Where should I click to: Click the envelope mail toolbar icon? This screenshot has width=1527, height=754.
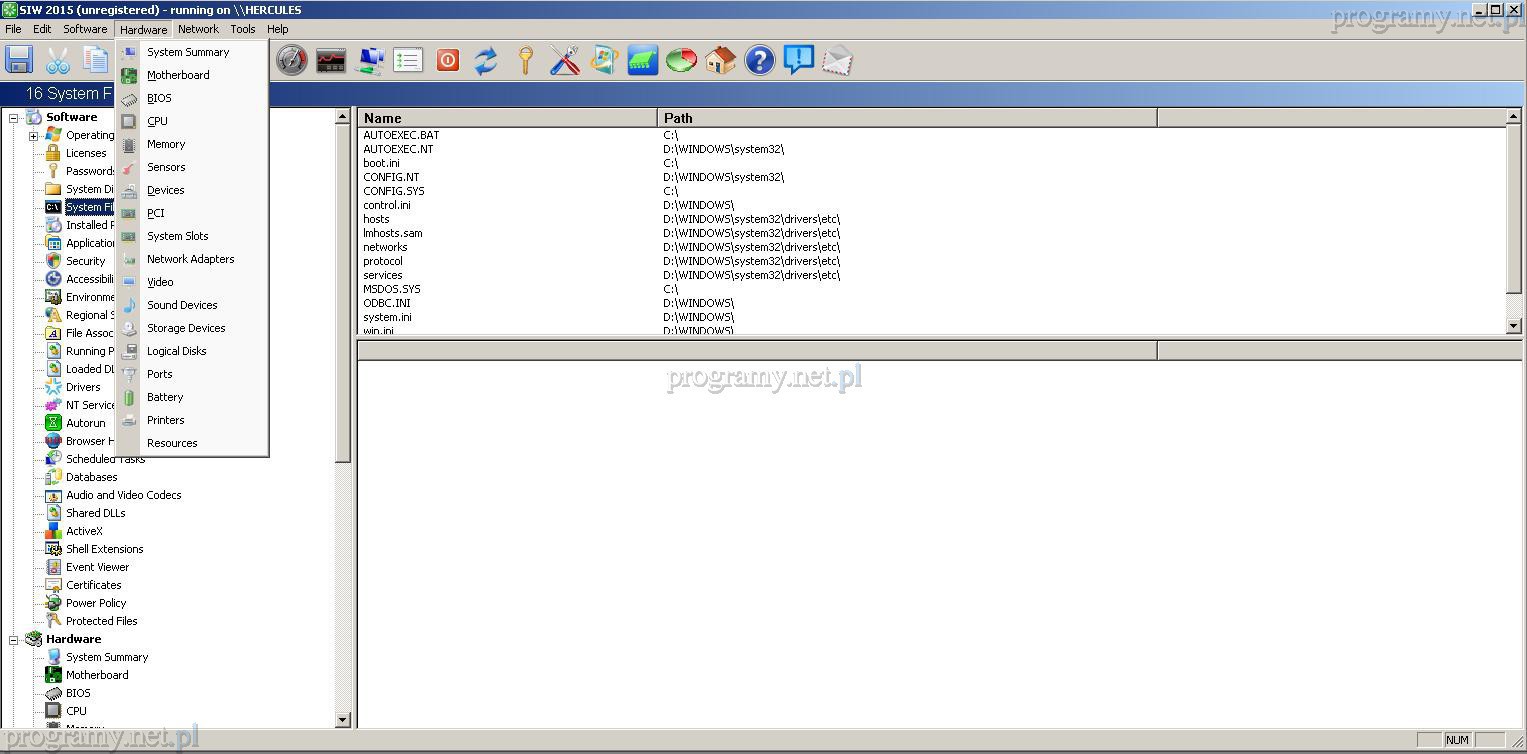[x=837, y=60]
